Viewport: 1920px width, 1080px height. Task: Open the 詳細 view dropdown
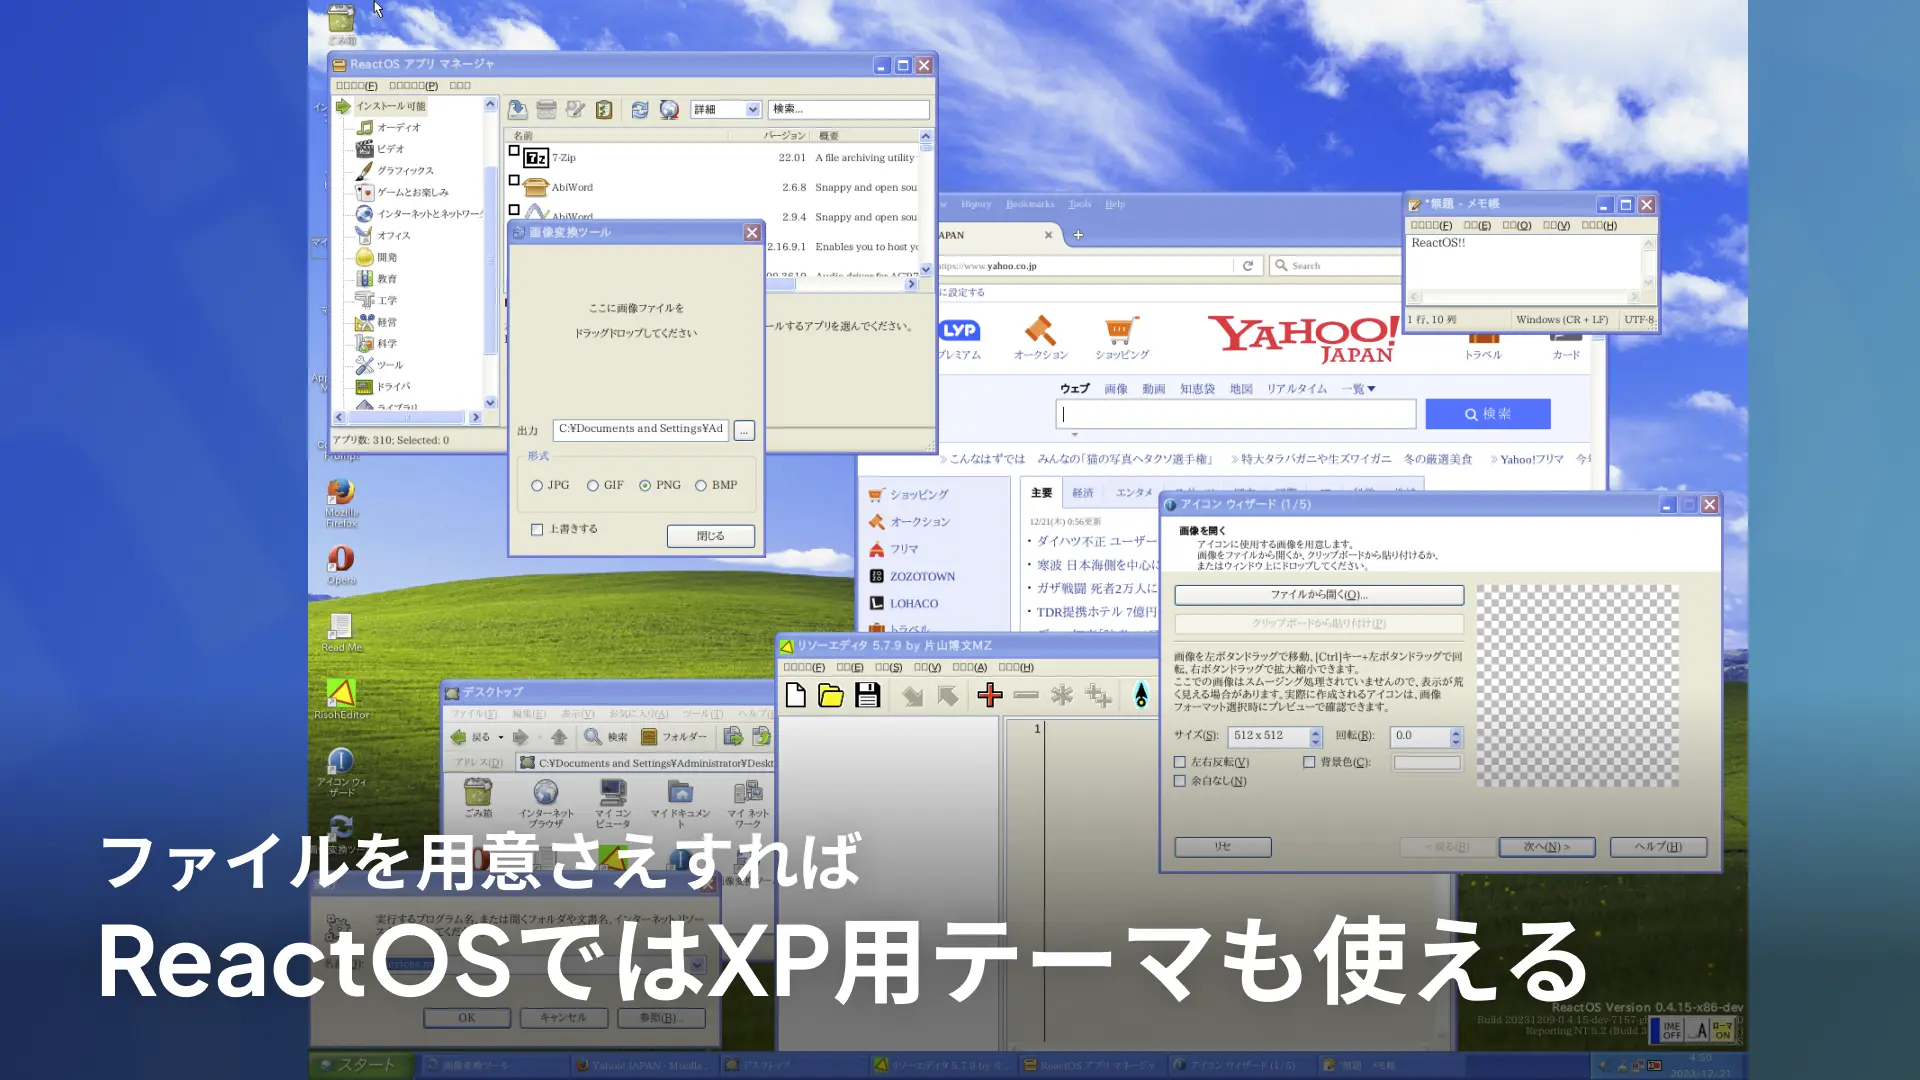[752, 110]
